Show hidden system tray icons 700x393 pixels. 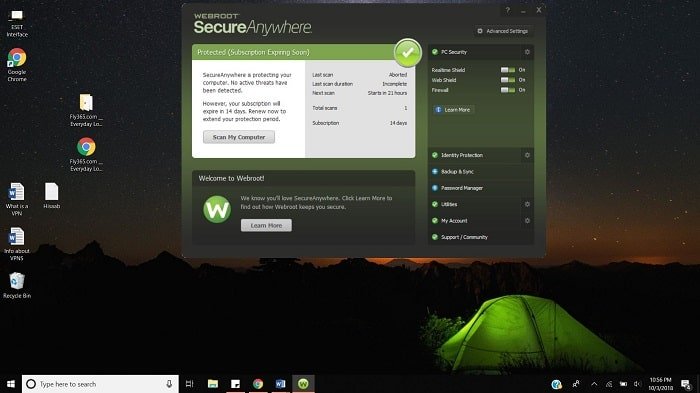click(x=594, y=384)
